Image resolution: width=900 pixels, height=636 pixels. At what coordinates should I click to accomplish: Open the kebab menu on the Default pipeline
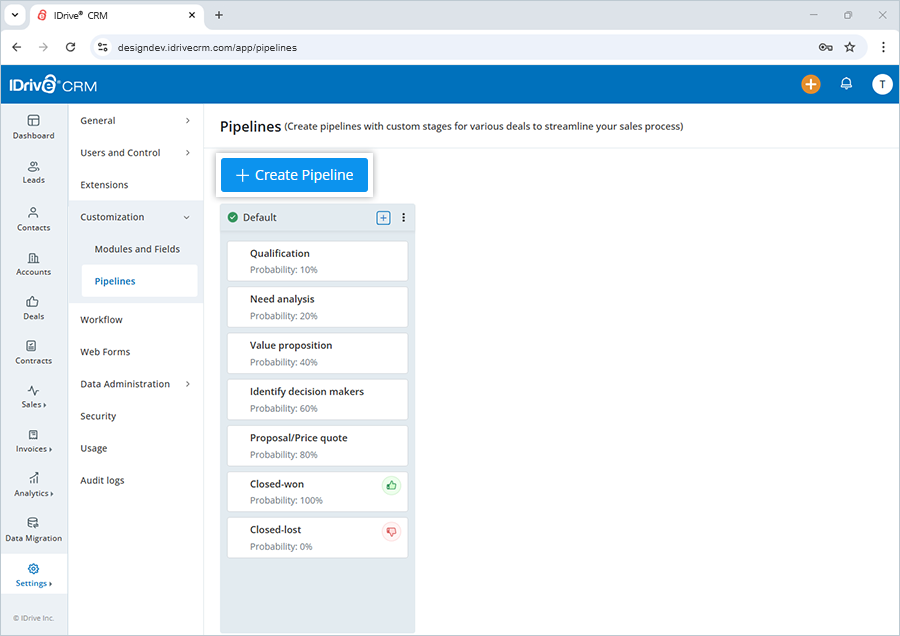[403, 217]
